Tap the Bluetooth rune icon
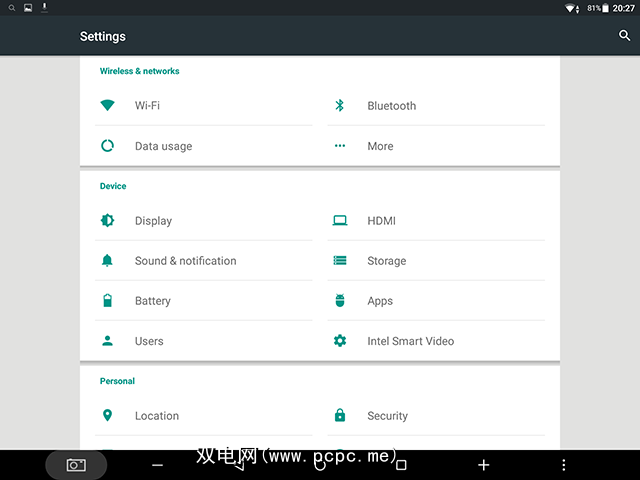The height and width of the screenshot is (480, 640). [340, 105]
